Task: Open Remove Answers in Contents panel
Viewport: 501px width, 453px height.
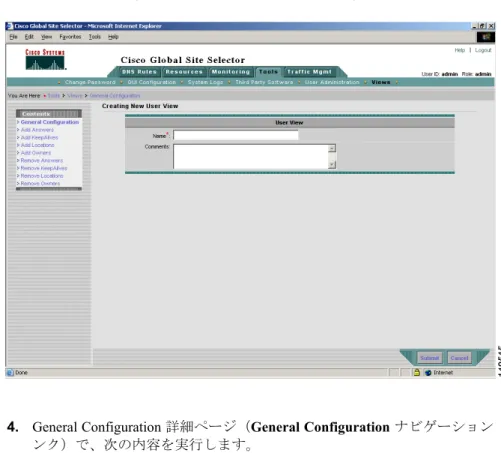Action: (x=42, y=160)
